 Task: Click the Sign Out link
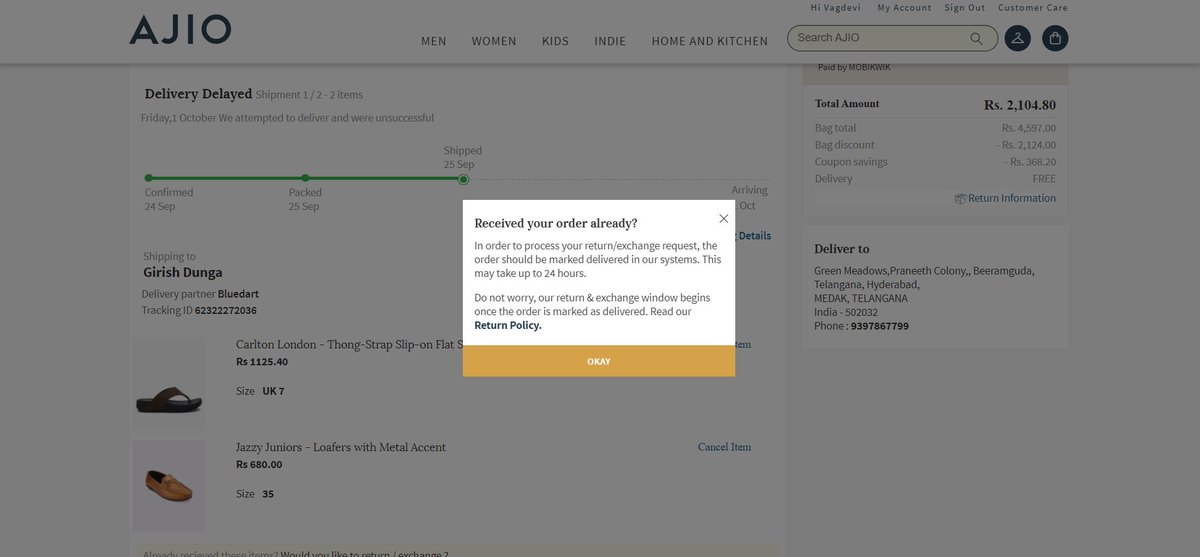pyautogui.click(x=965, y=8)
